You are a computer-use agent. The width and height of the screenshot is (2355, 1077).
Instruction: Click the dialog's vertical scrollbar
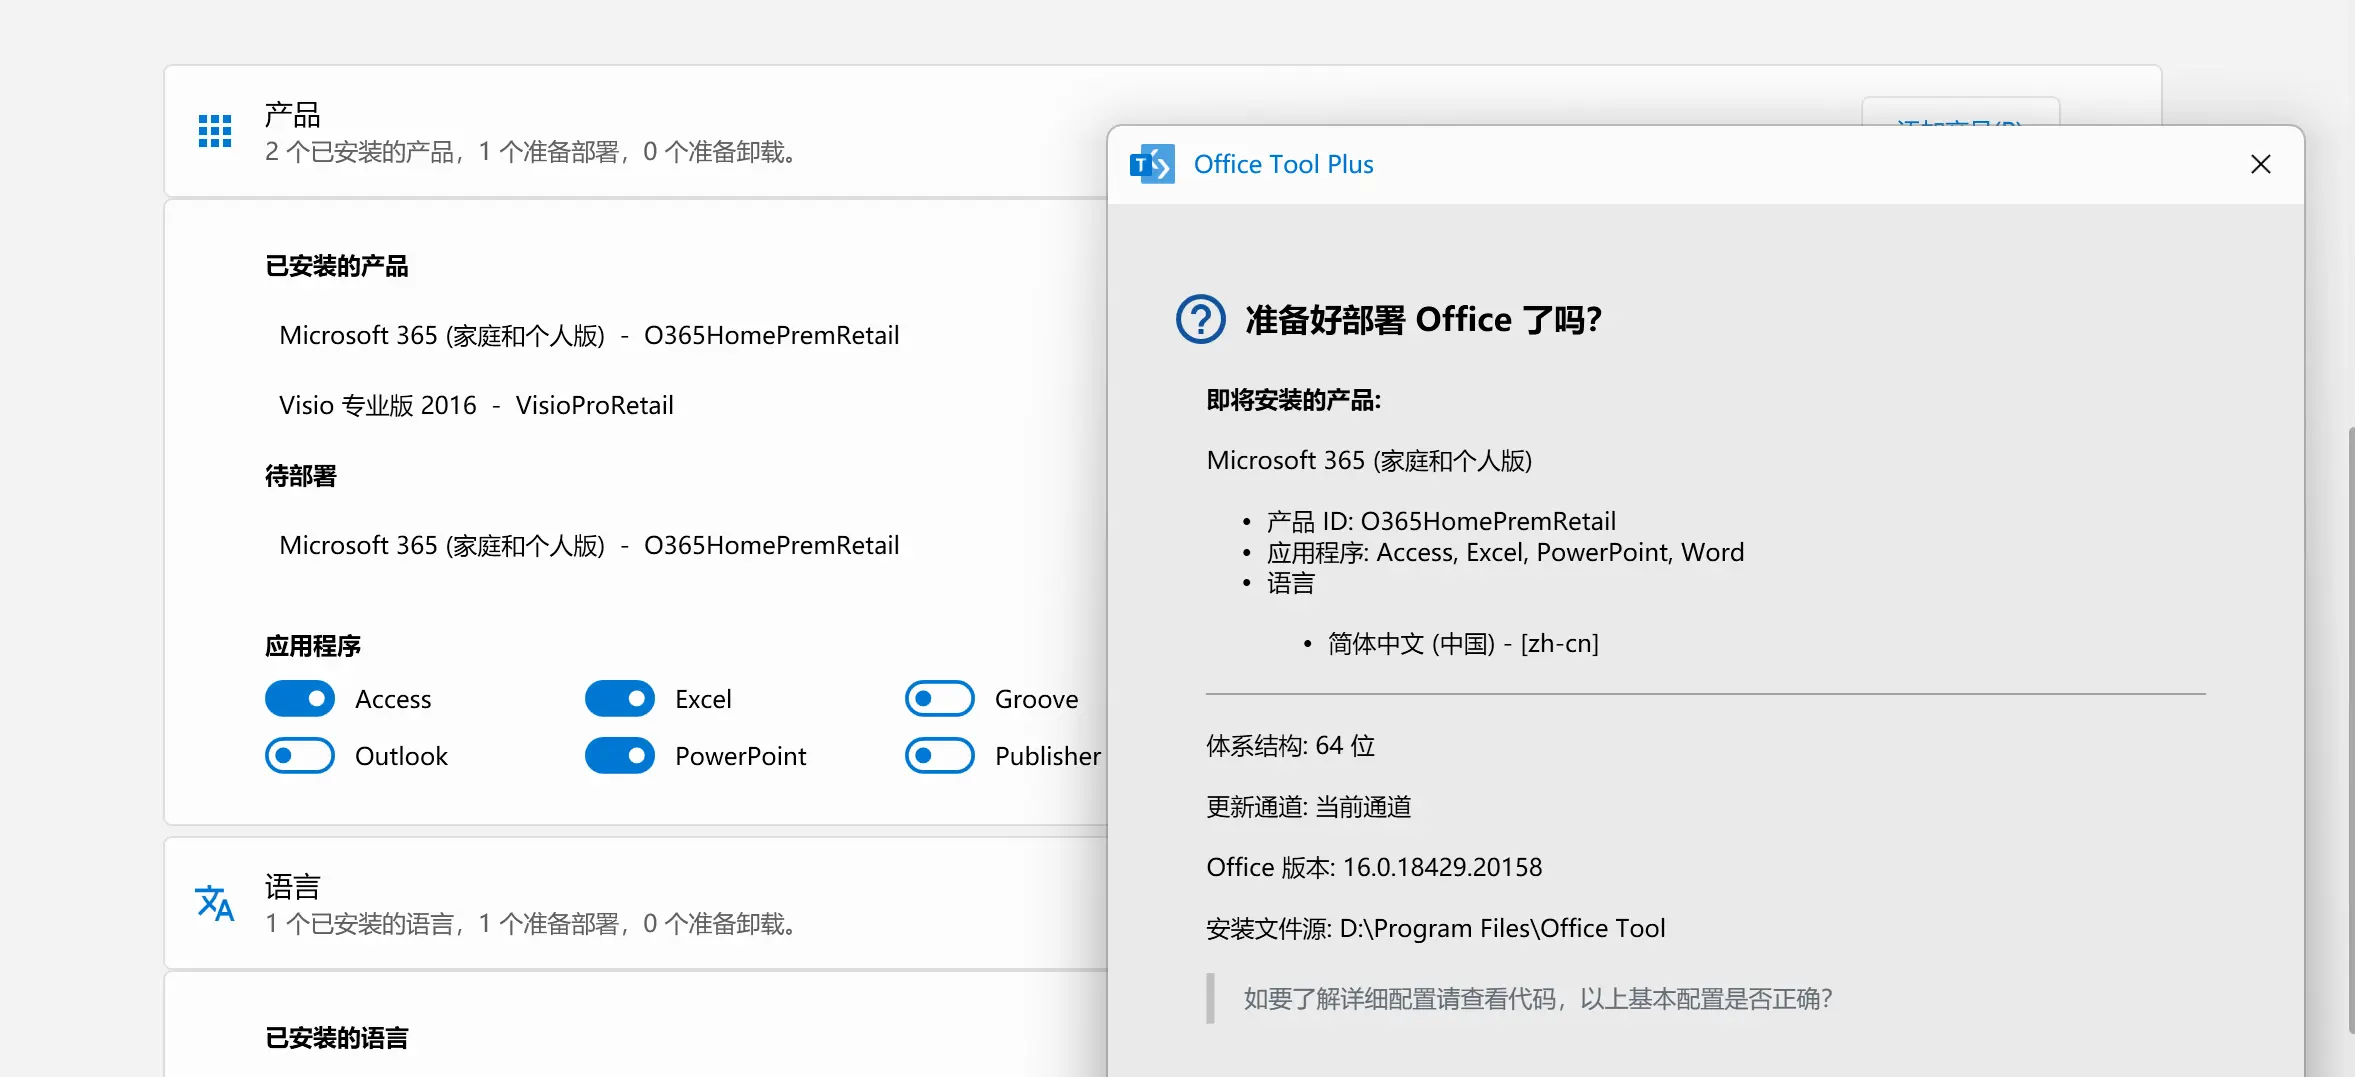click(2350, 730)
